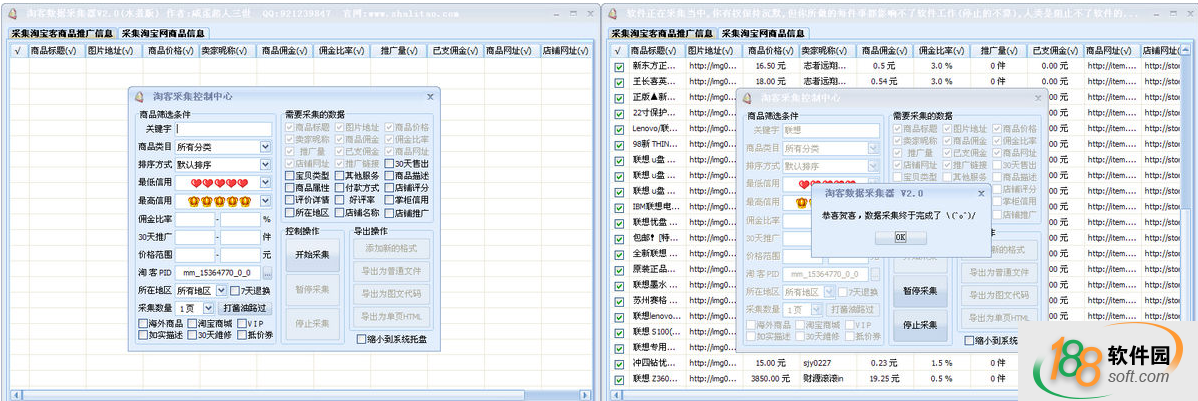Check the 好评率 option in left window

click(338, 199)
